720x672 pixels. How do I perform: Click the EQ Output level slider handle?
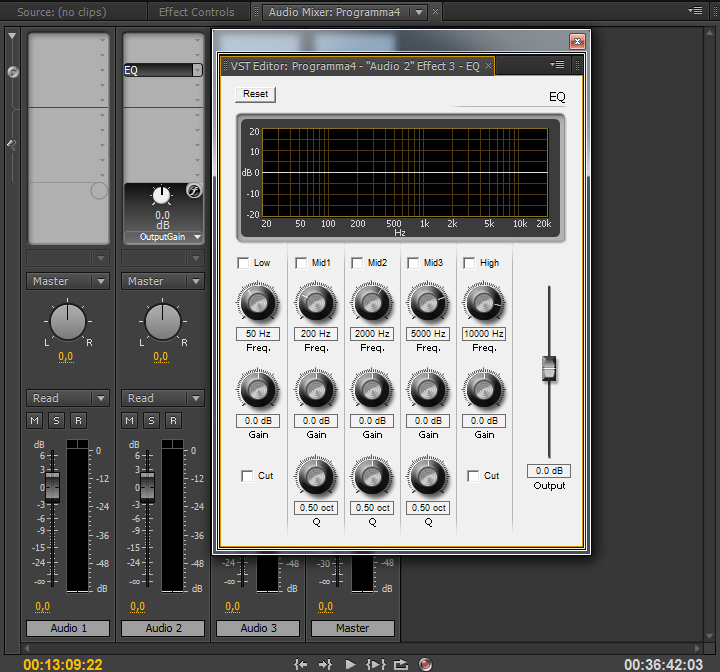[x=549, y=368]
